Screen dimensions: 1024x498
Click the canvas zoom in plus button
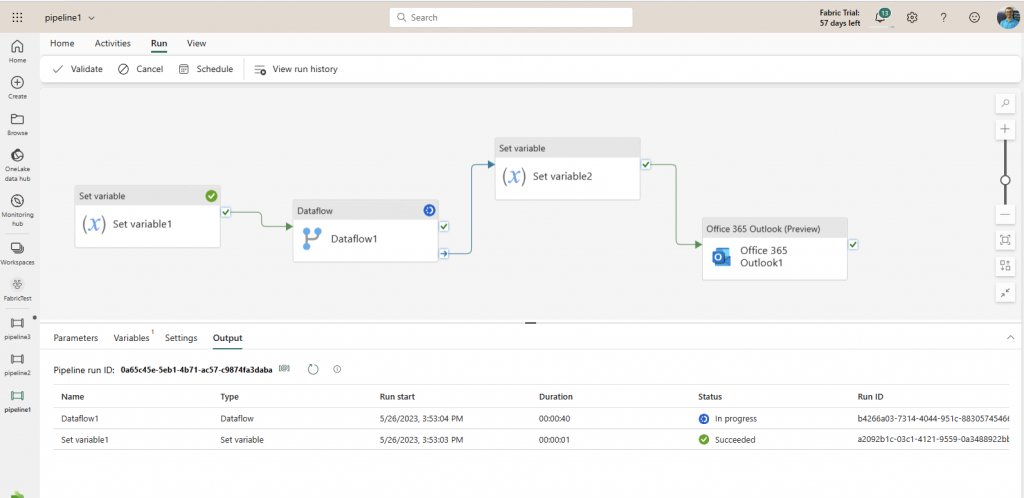1005,130
